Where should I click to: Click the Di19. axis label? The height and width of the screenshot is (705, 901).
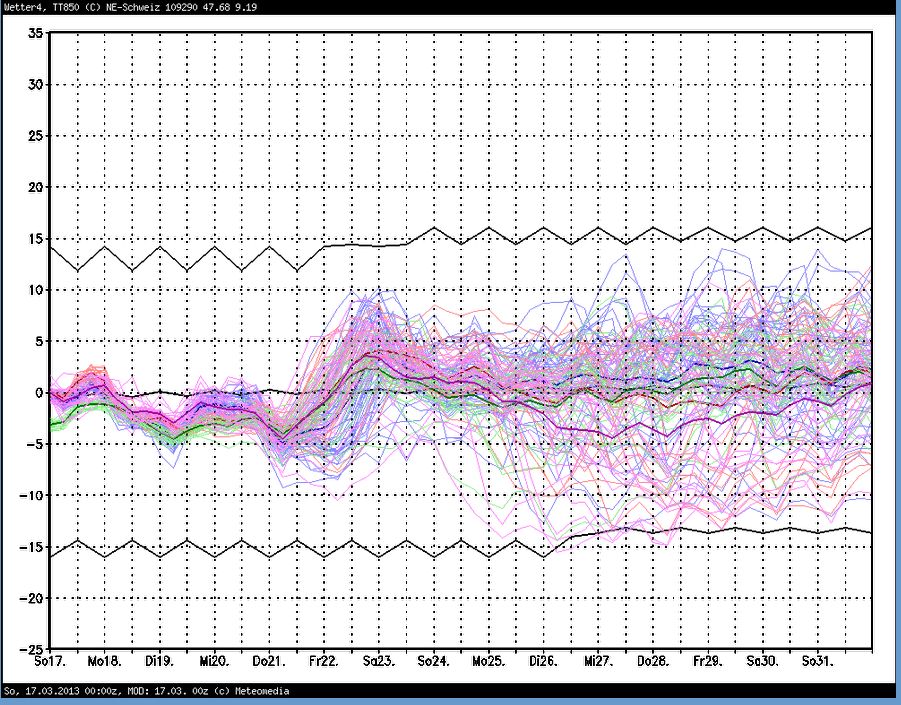click(159, 662)
